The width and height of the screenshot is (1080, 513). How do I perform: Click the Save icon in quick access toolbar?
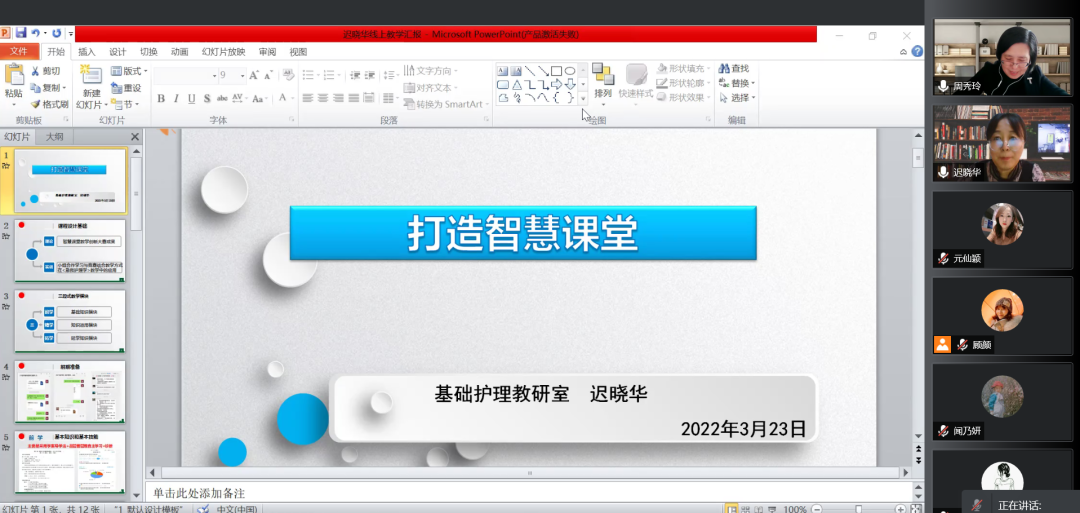coord(21,33)
